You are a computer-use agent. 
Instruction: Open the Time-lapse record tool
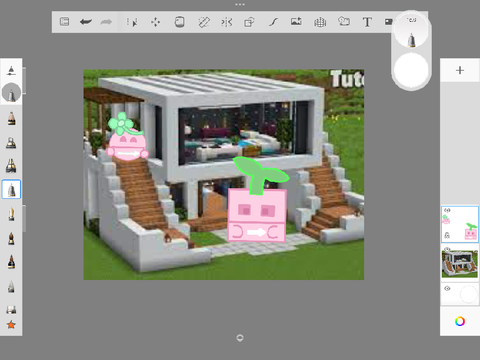point(344,22)
